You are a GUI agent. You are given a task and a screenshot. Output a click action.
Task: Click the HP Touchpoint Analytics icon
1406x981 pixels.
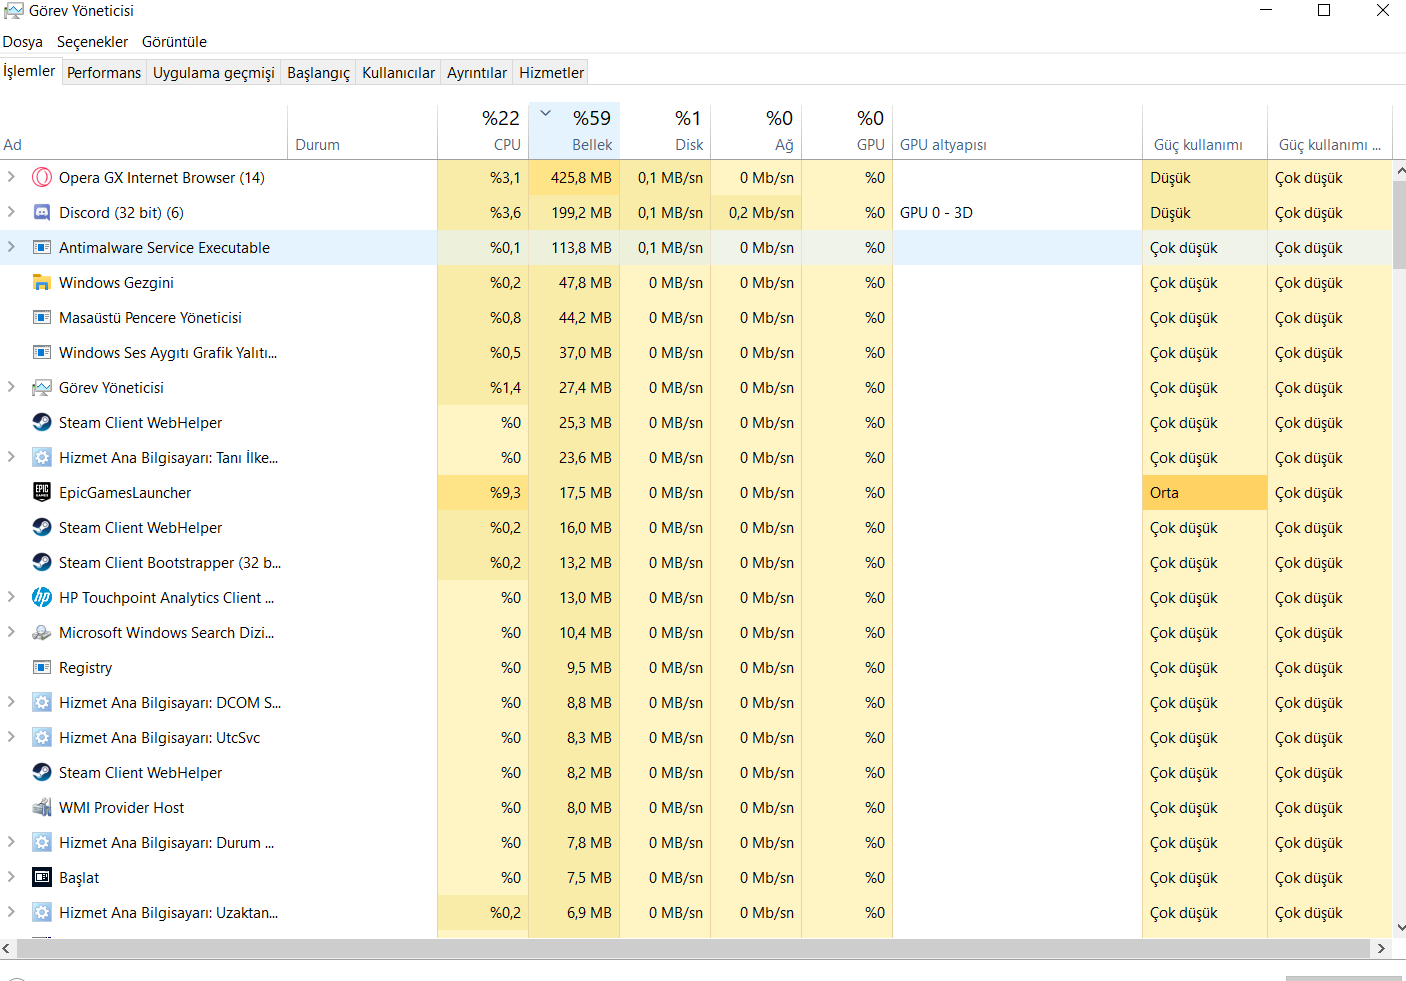point(41,598)
